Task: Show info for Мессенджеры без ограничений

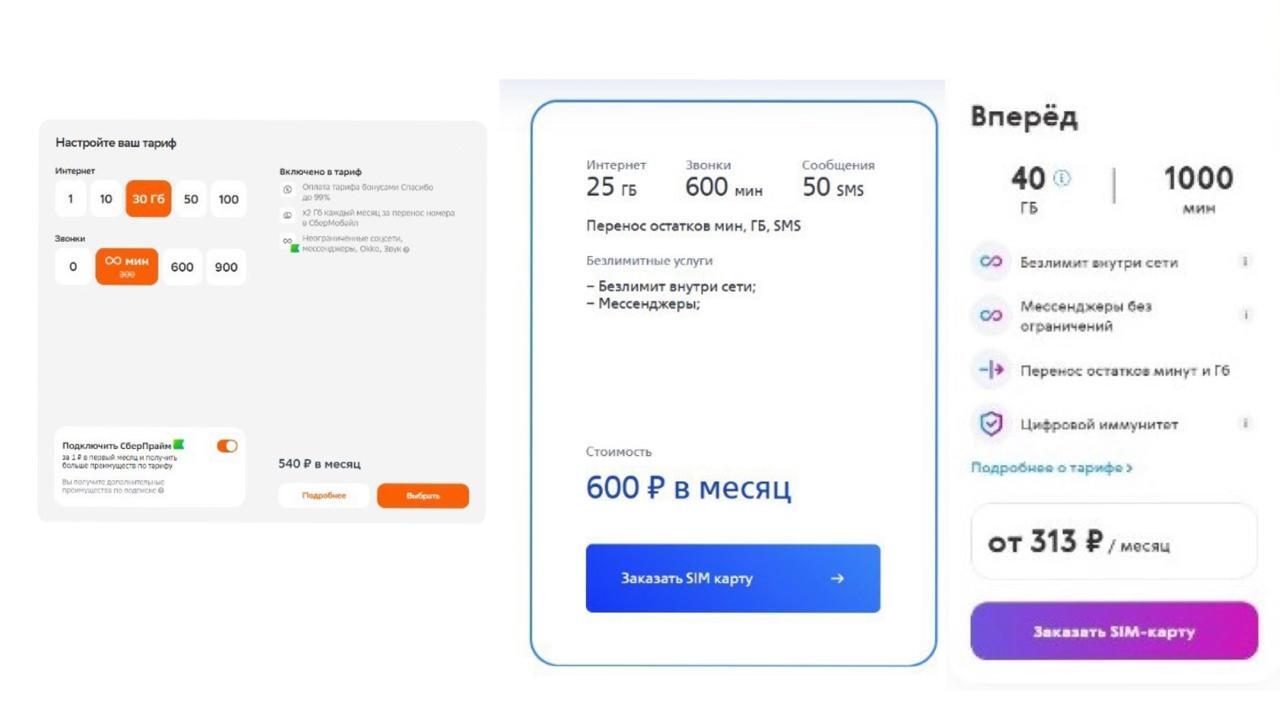Action: (1245, 315)
